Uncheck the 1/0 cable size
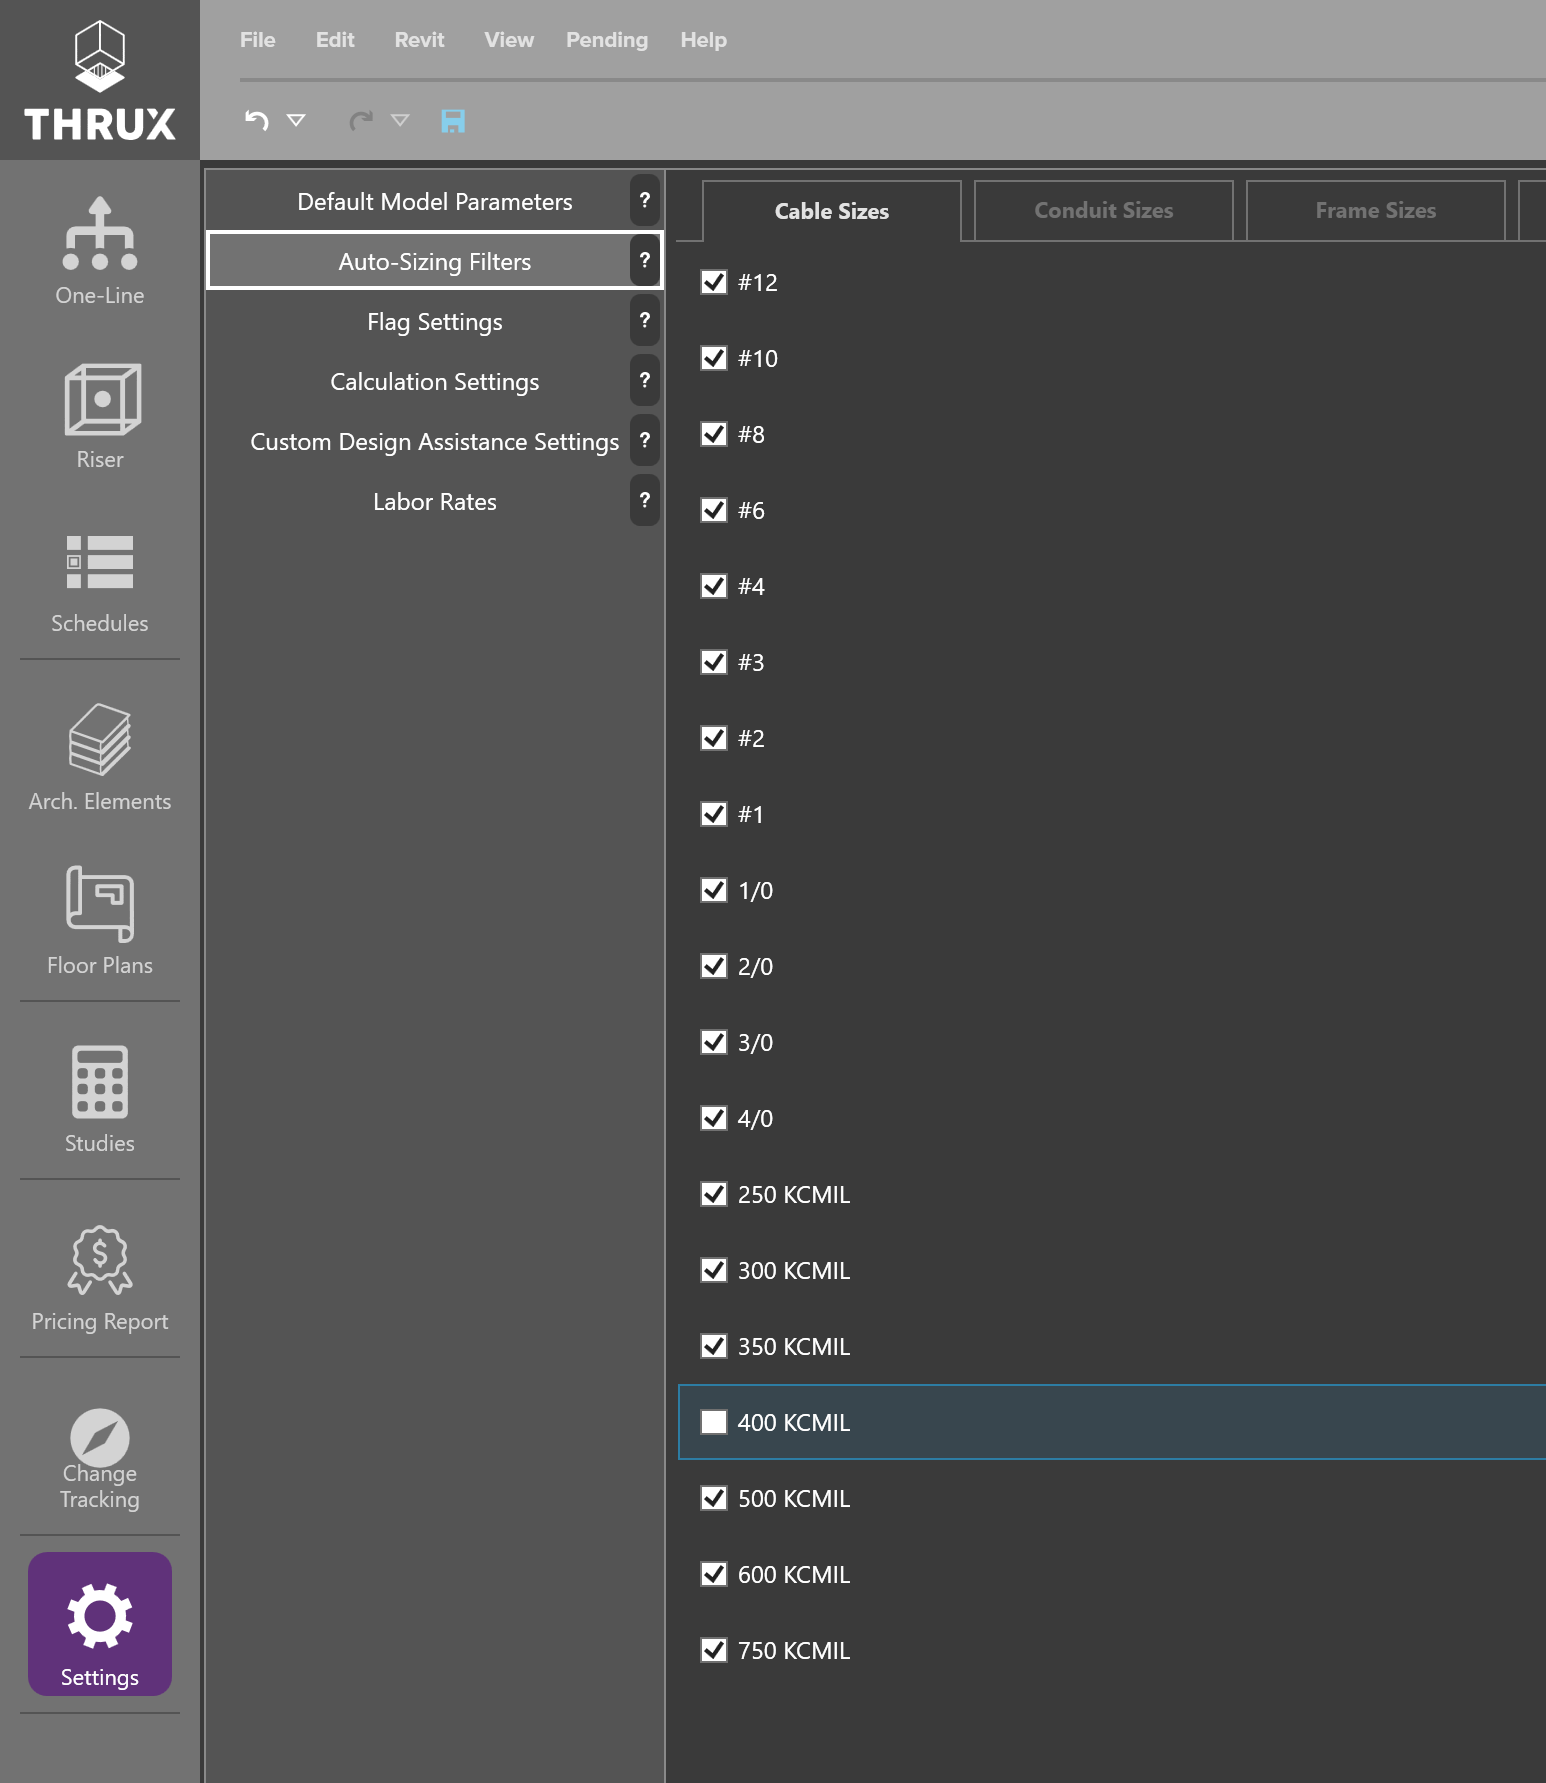1546x1783 pixels. coord(714,890)
